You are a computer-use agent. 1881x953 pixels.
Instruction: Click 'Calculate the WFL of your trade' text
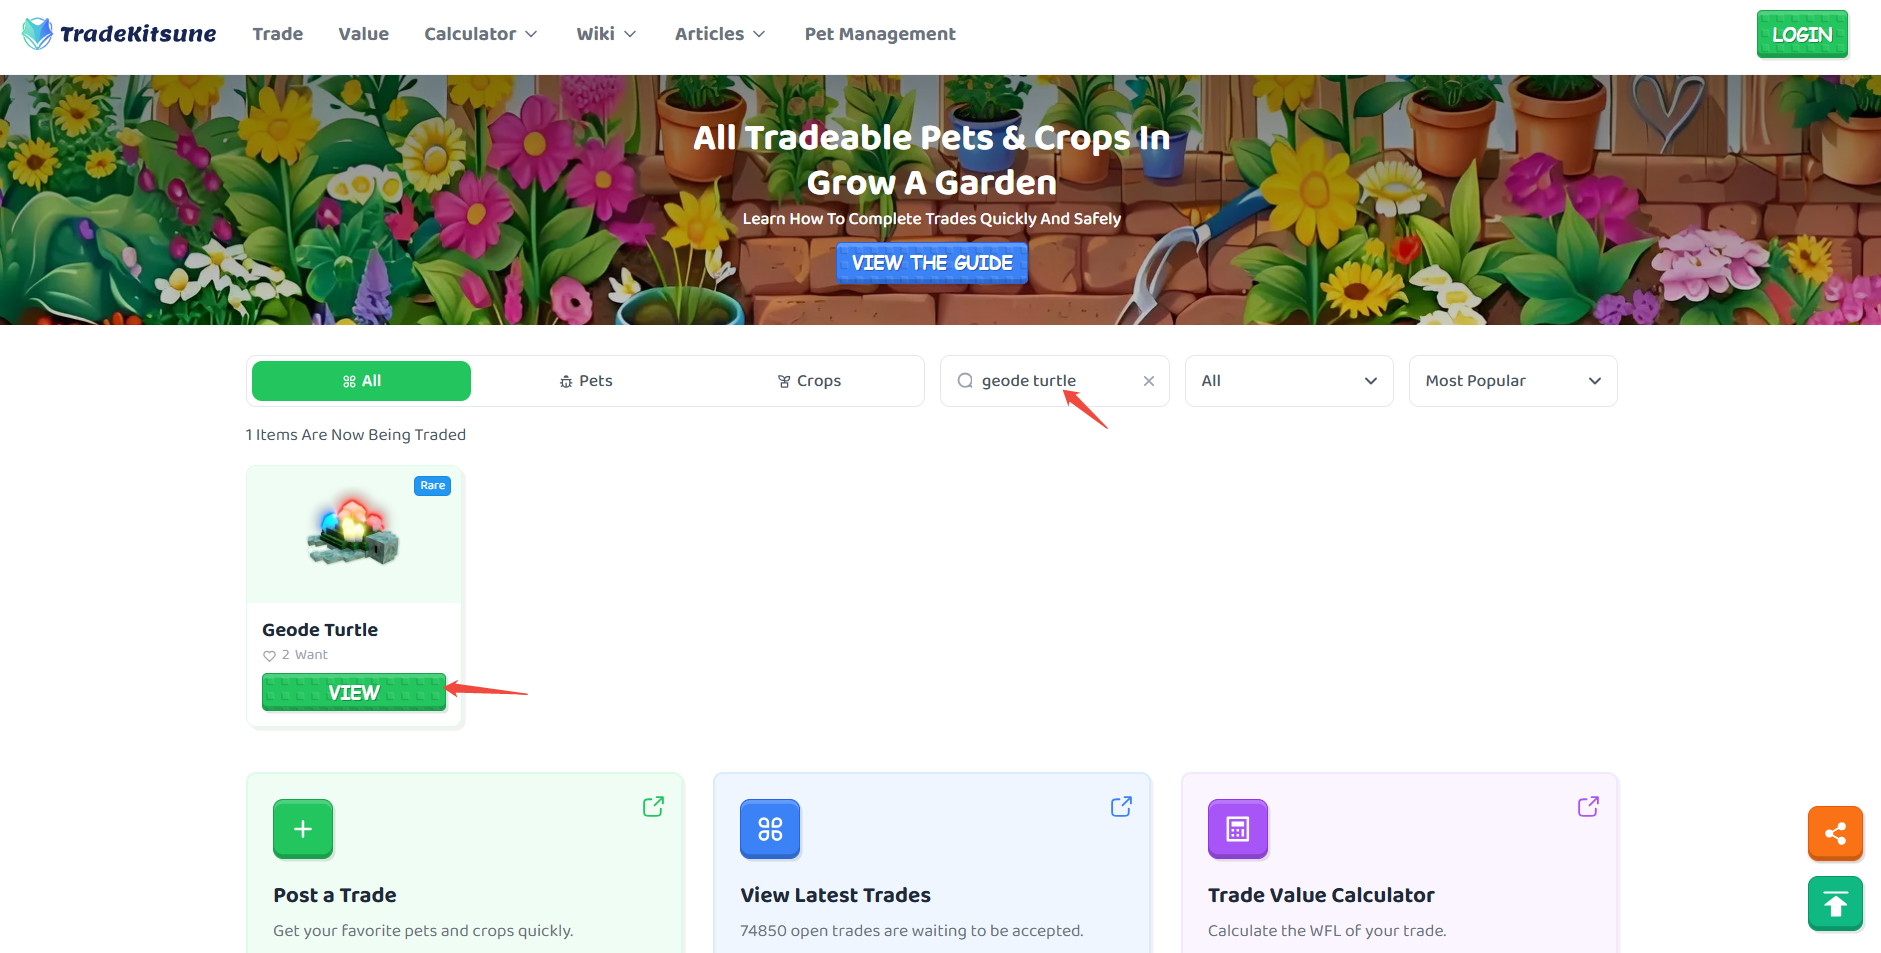(x=1327, y=931)
